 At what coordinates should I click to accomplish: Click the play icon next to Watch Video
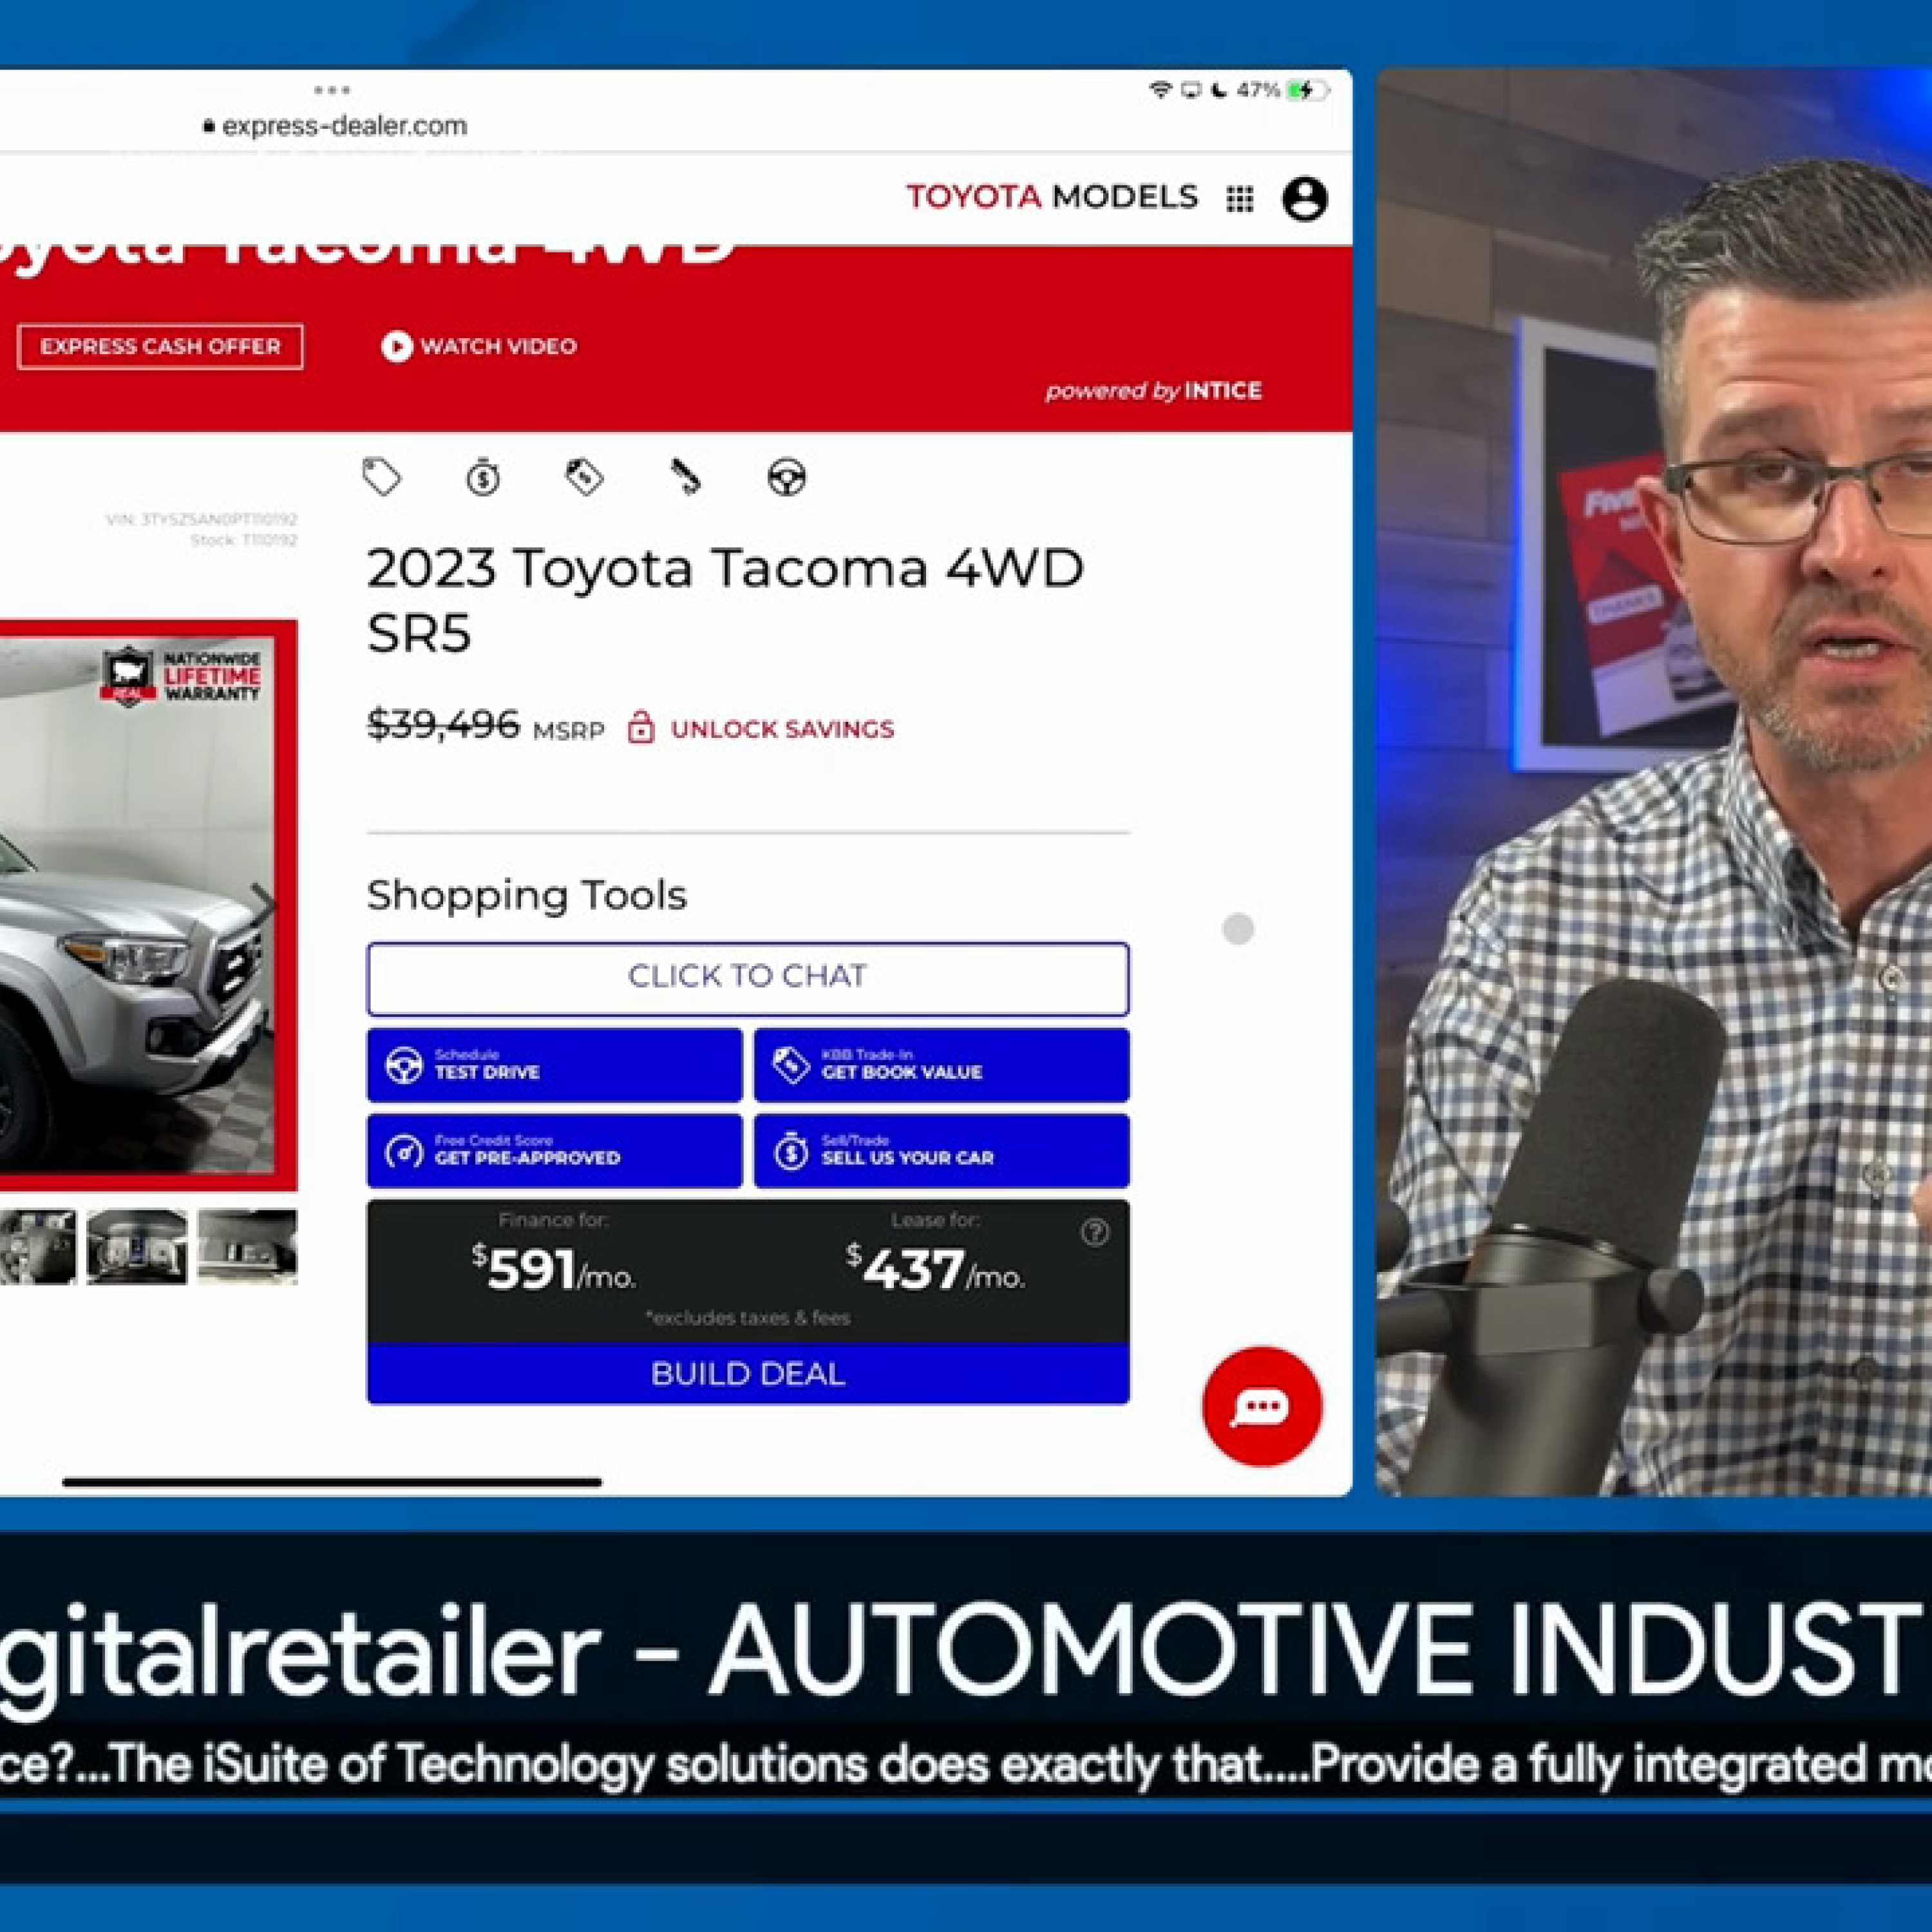pyautogui.click(x=397, y=346)
